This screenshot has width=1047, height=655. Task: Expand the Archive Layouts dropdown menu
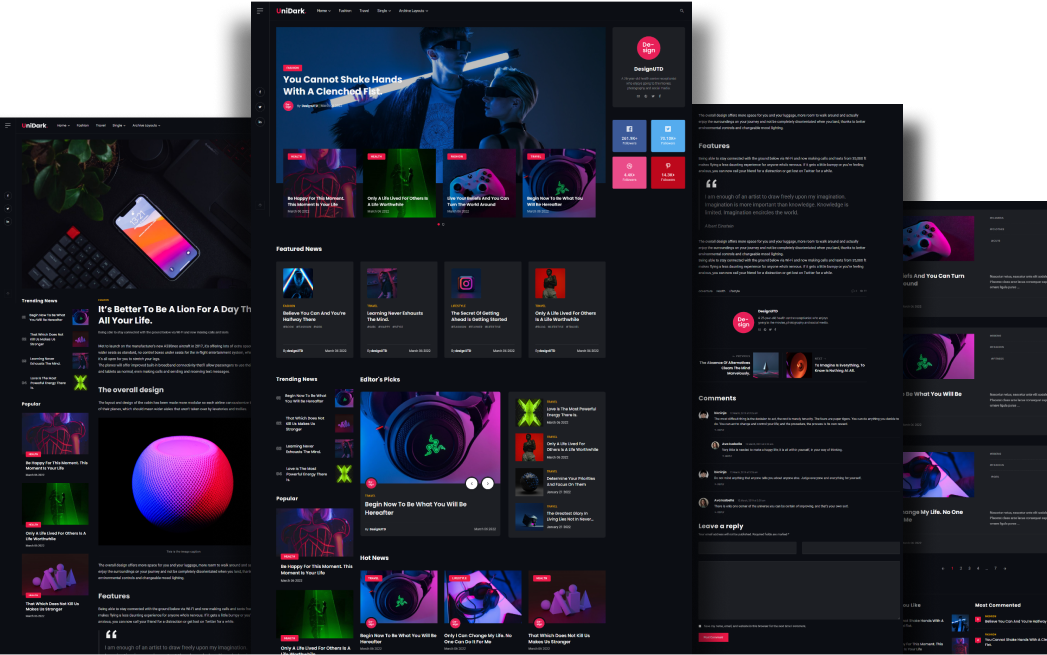click(414, 11)
